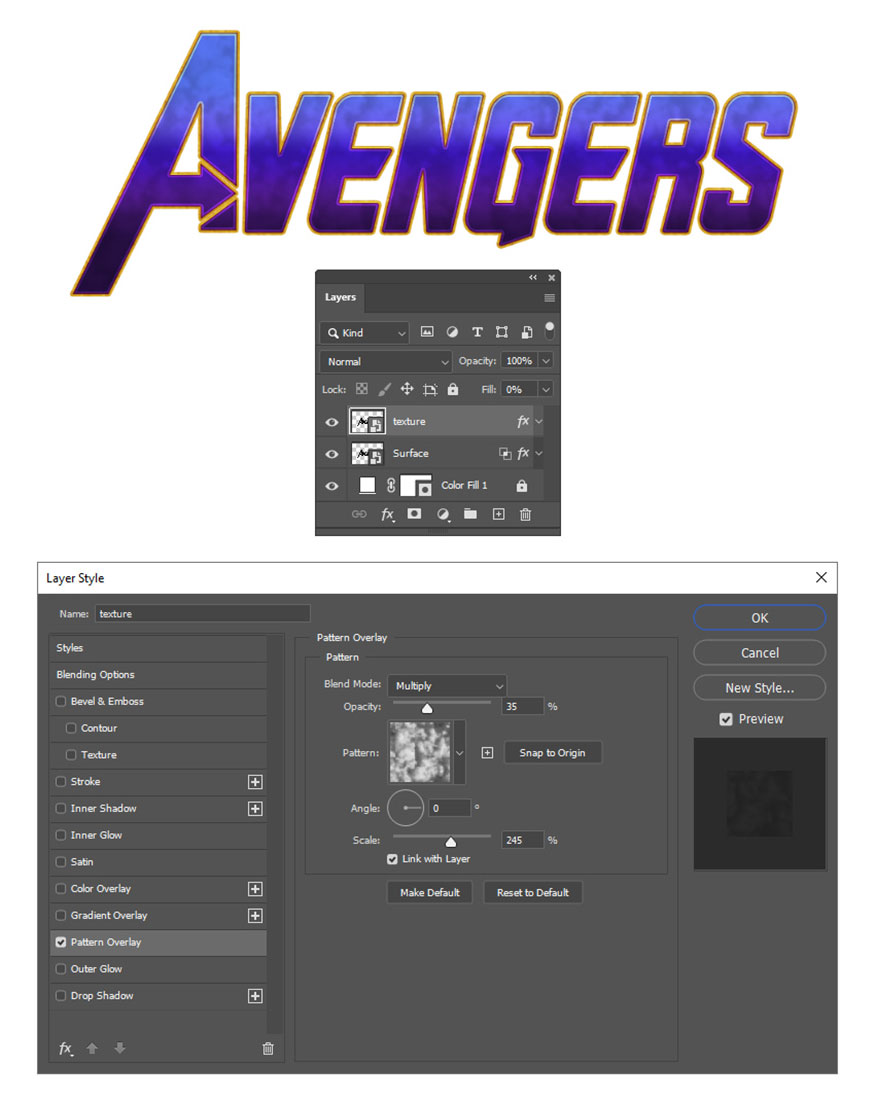This screenshot has height=1101, width=875.
Task: Toggle the Preview checkbox
Action: [x=726, y=719]
